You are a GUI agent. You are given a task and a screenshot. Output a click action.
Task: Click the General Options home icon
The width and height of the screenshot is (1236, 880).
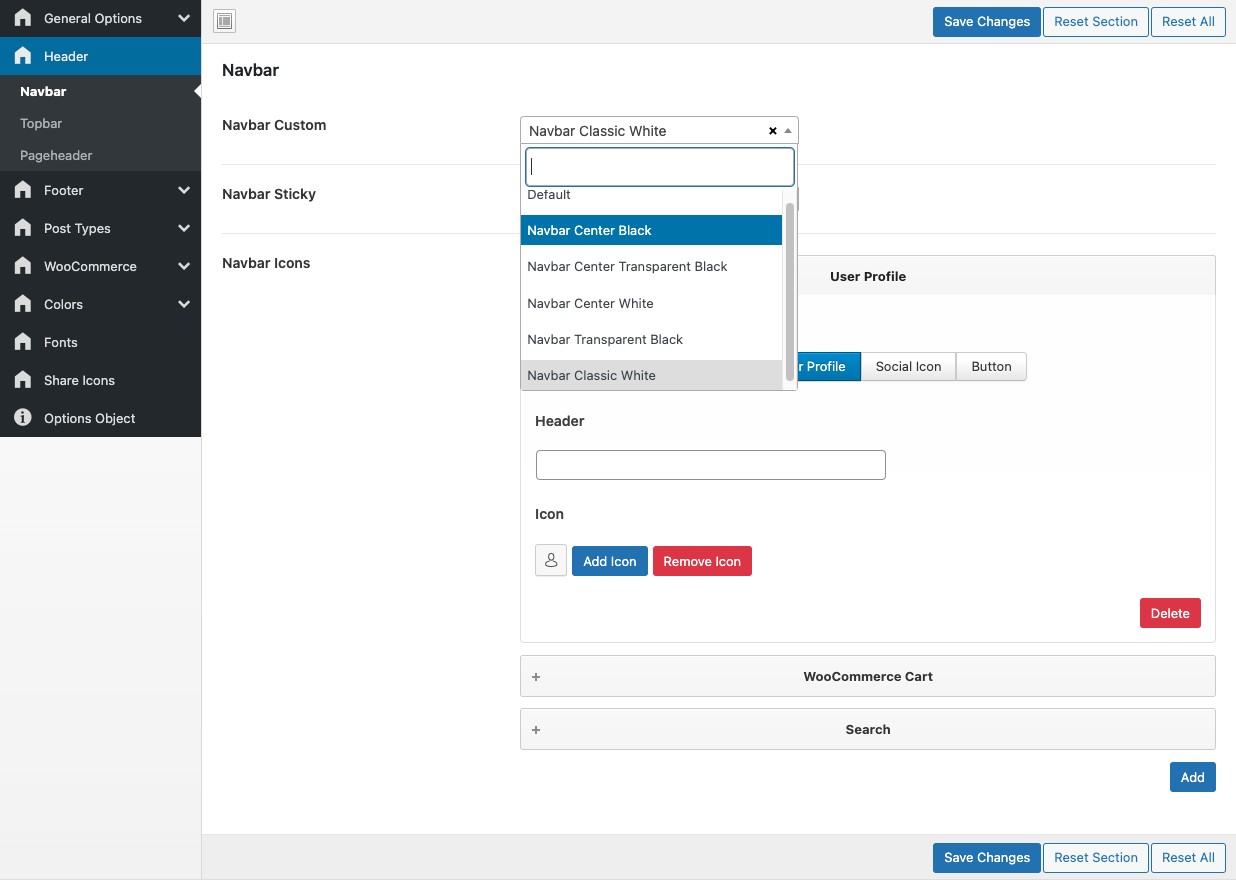pyautogui.click(x=23, y=18)
